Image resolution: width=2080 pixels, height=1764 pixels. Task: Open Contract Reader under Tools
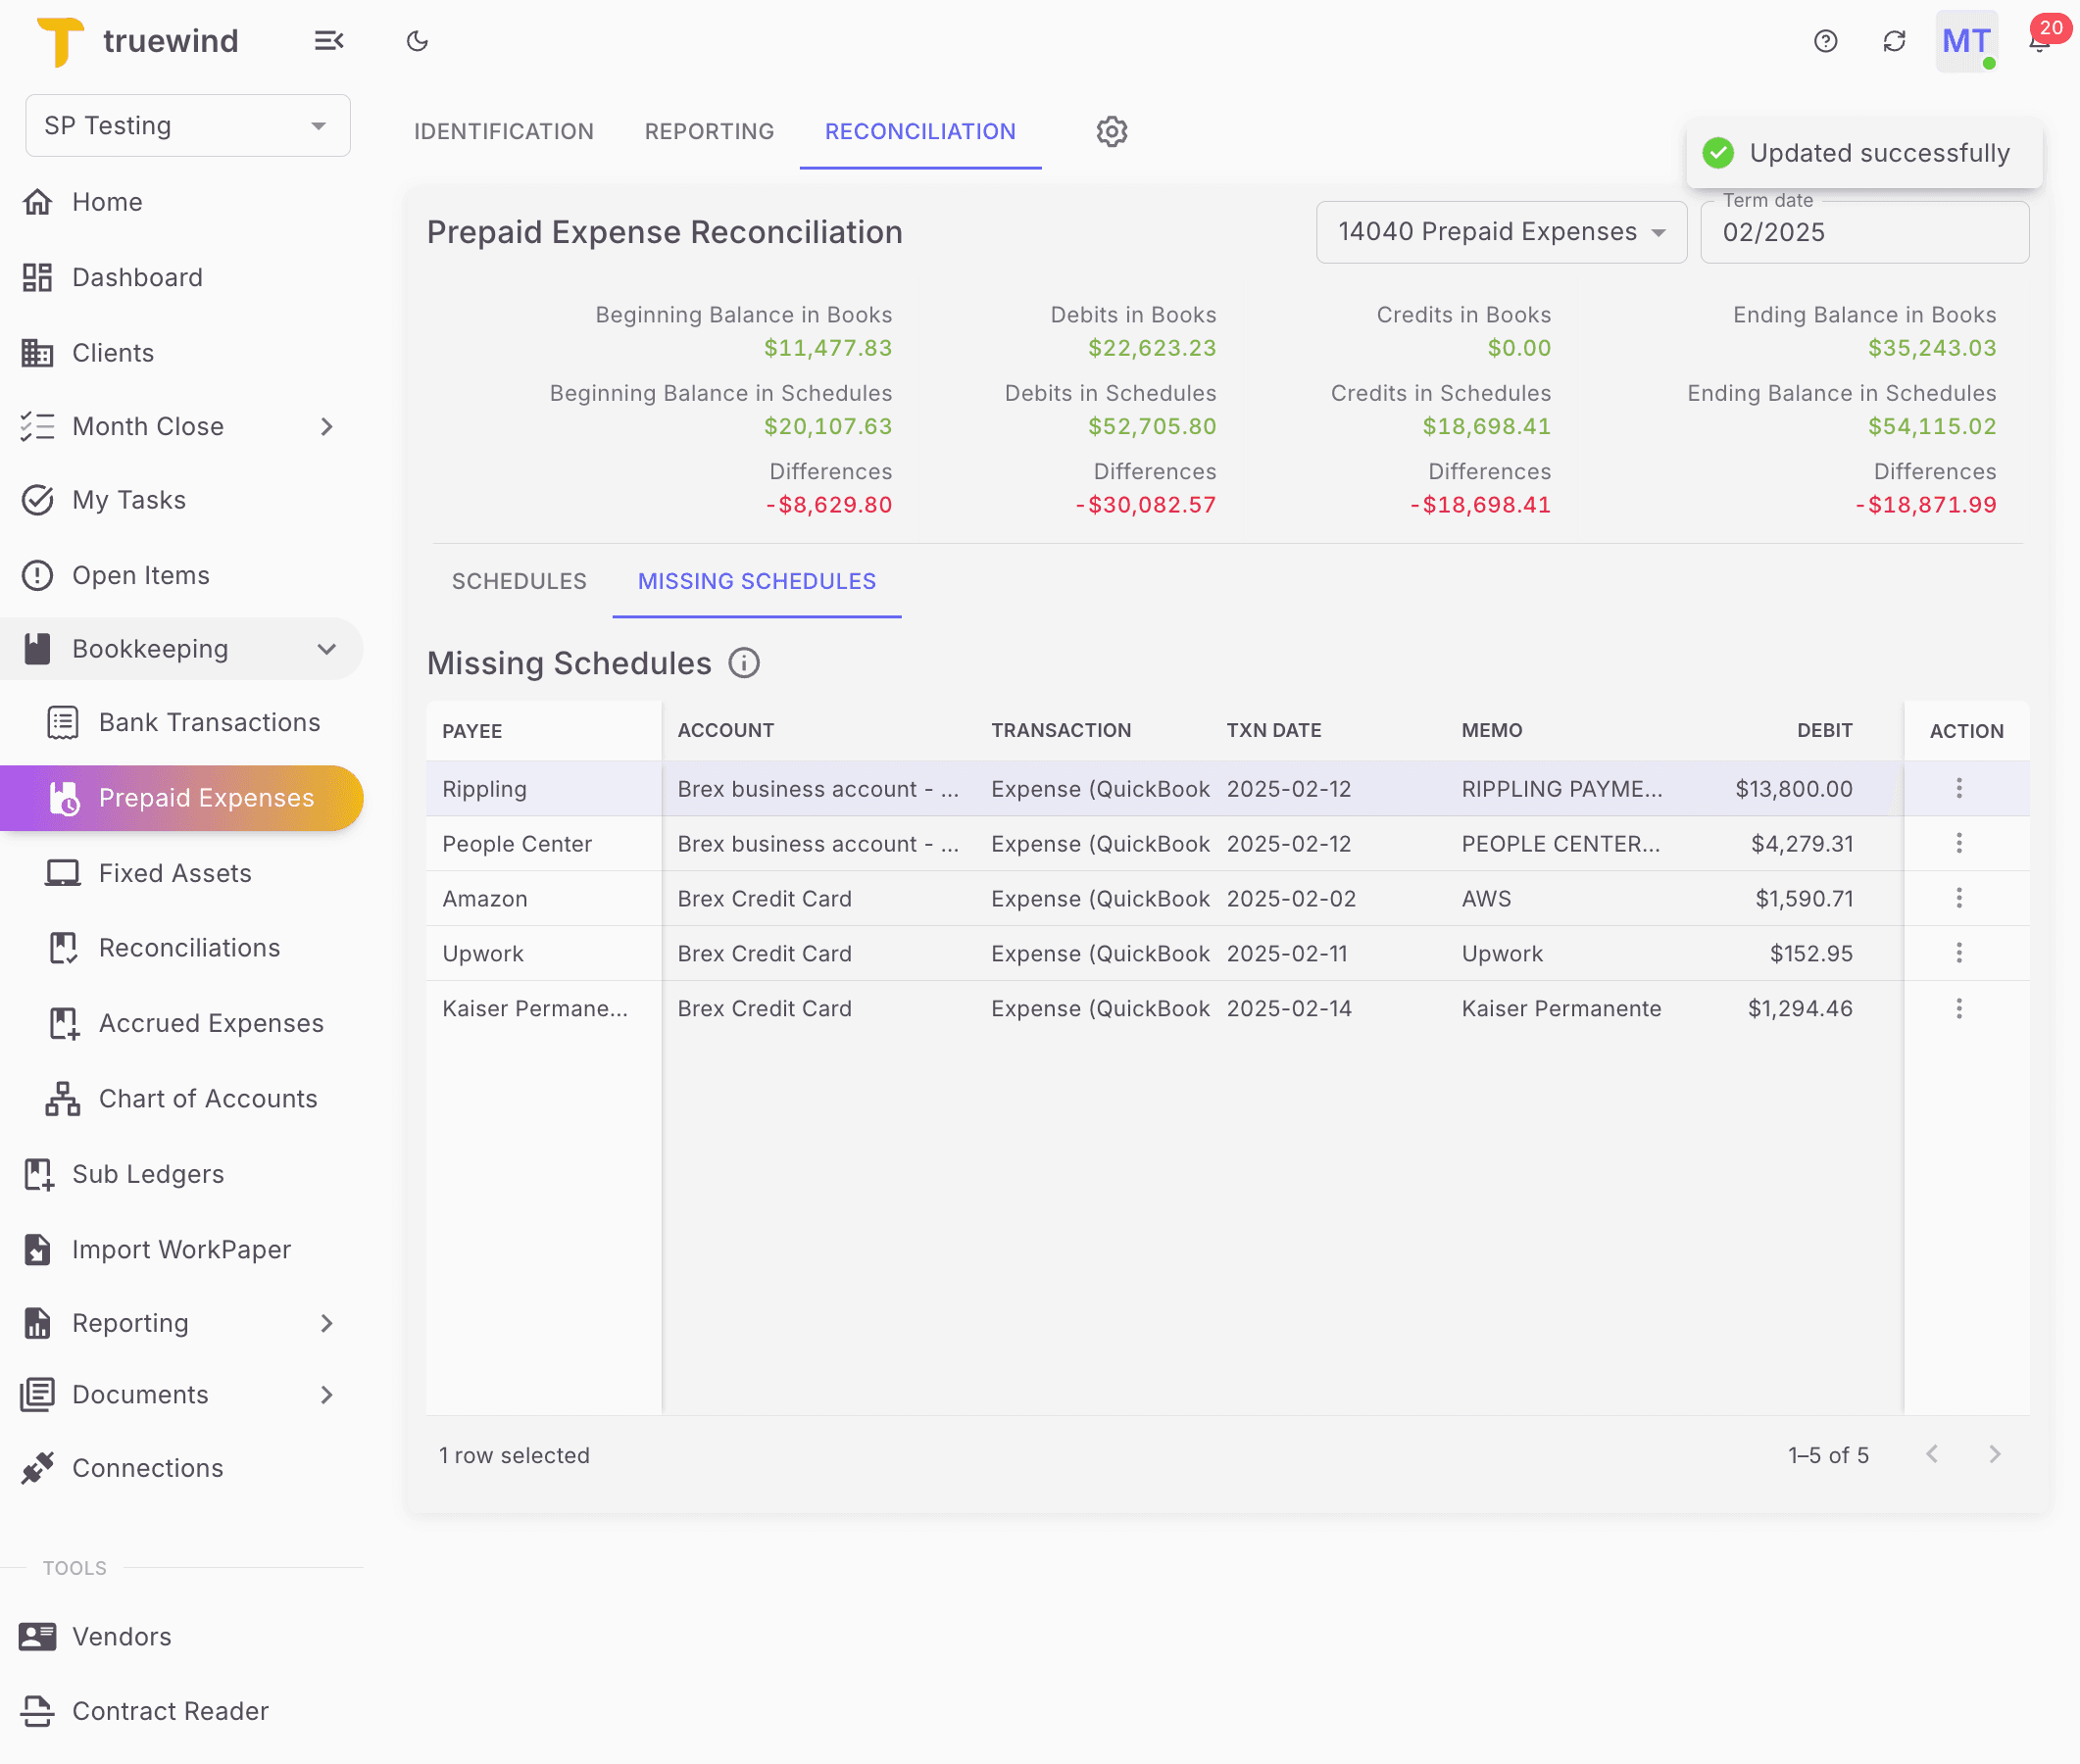click(170, 1711)
